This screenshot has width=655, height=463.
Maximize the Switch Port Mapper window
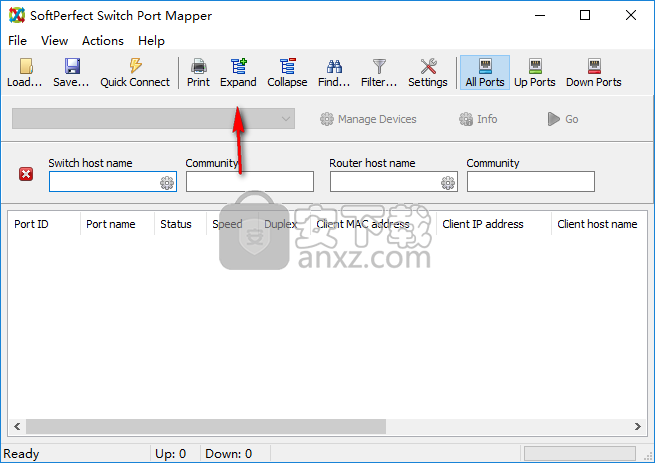tap(585, 15)
